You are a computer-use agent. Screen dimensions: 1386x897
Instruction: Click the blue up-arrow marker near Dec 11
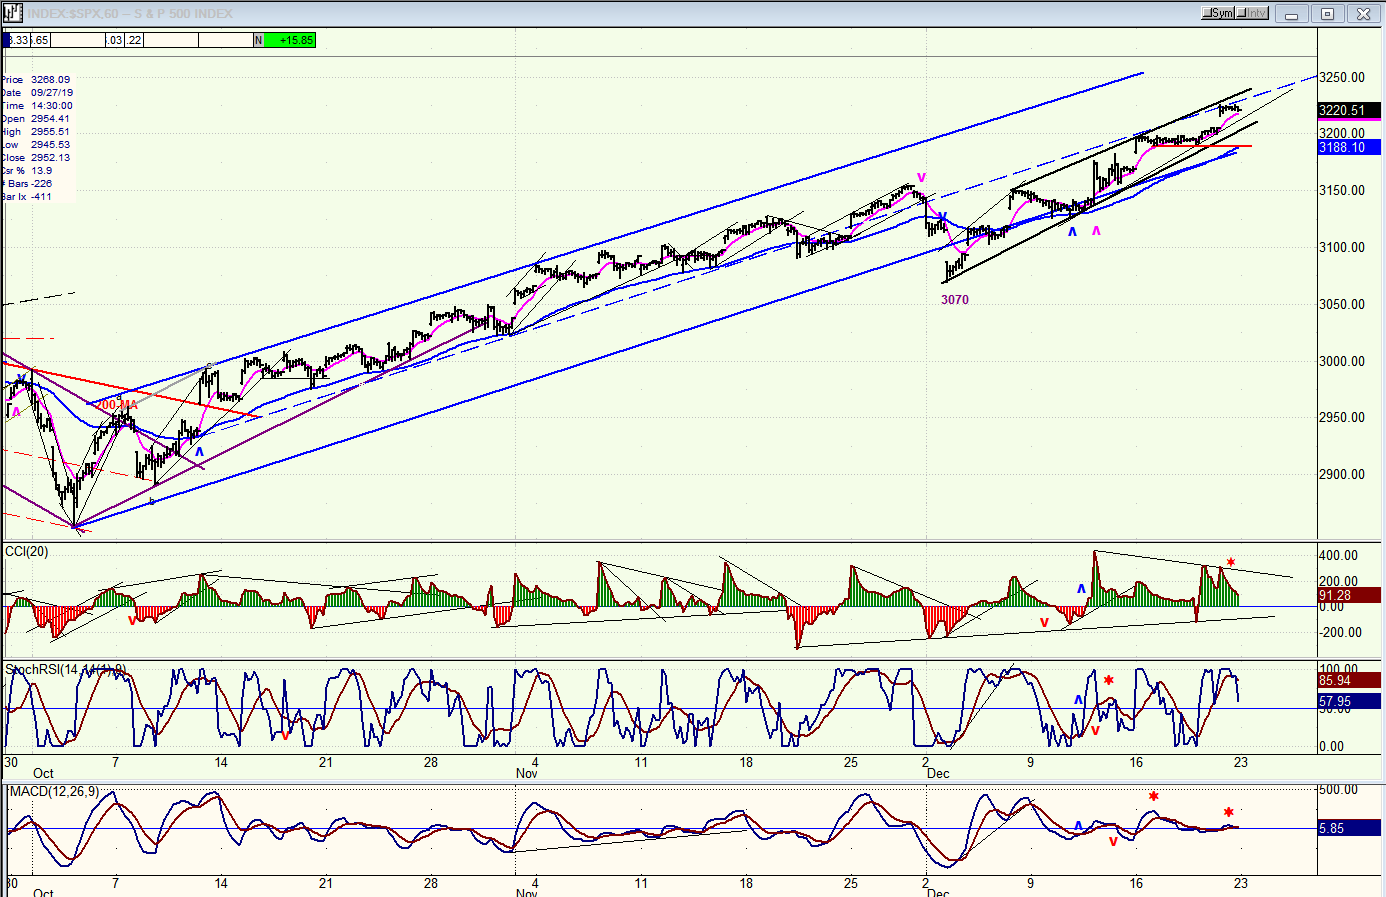(1072, 232)
